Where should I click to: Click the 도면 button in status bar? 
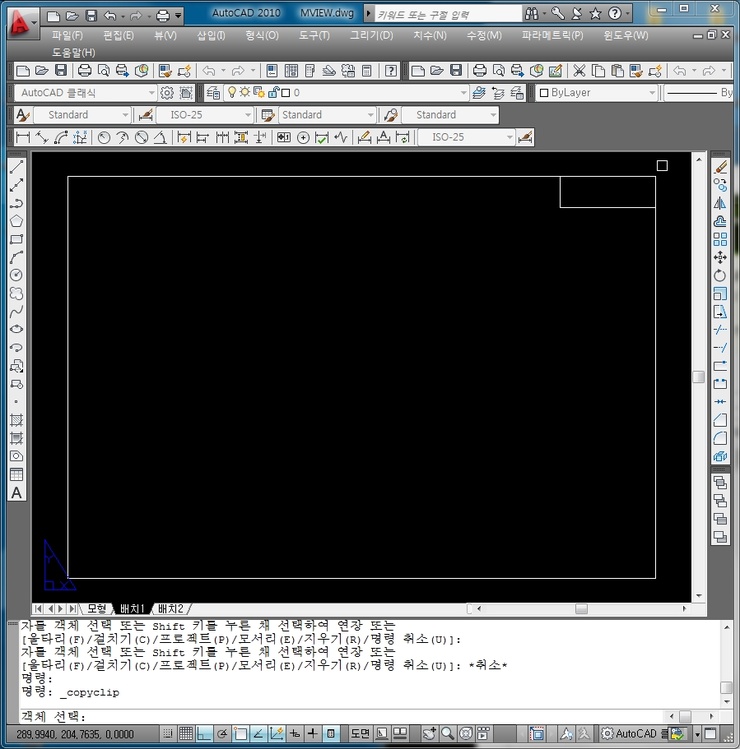pyautogui.click(x=360, y=733)
